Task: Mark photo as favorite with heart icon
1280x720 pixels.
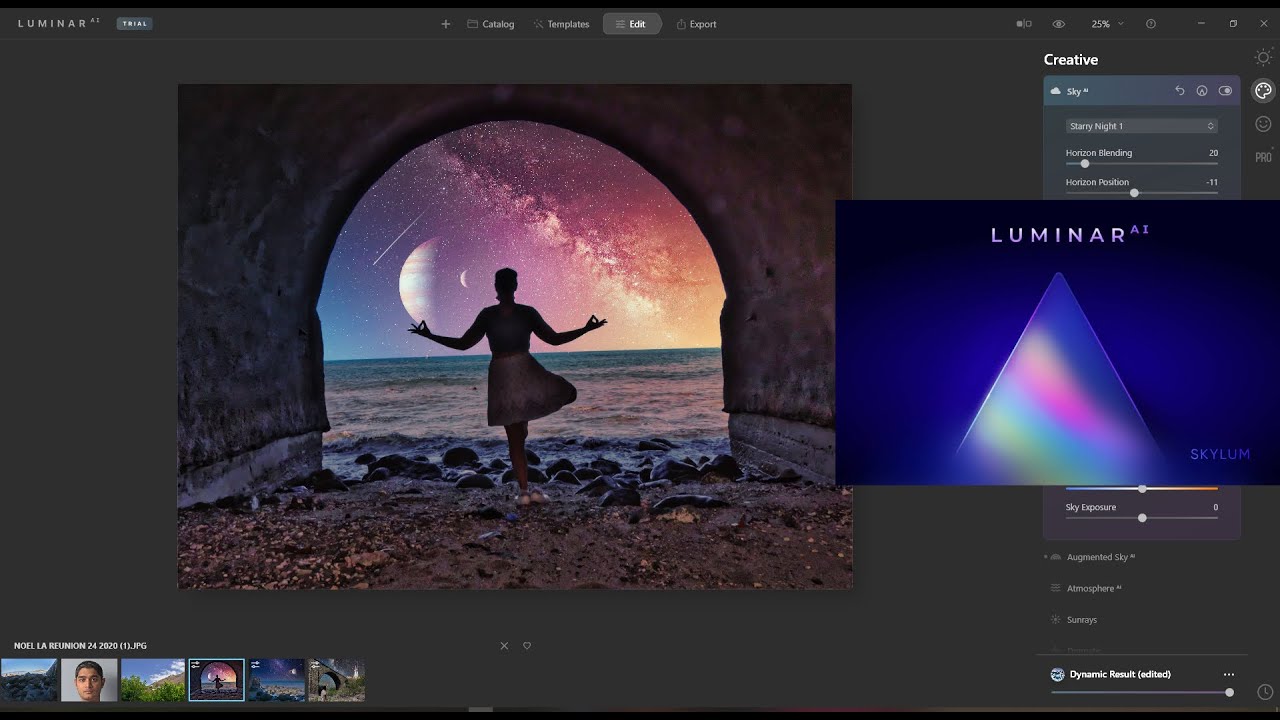Action: [x=527, y=646]
